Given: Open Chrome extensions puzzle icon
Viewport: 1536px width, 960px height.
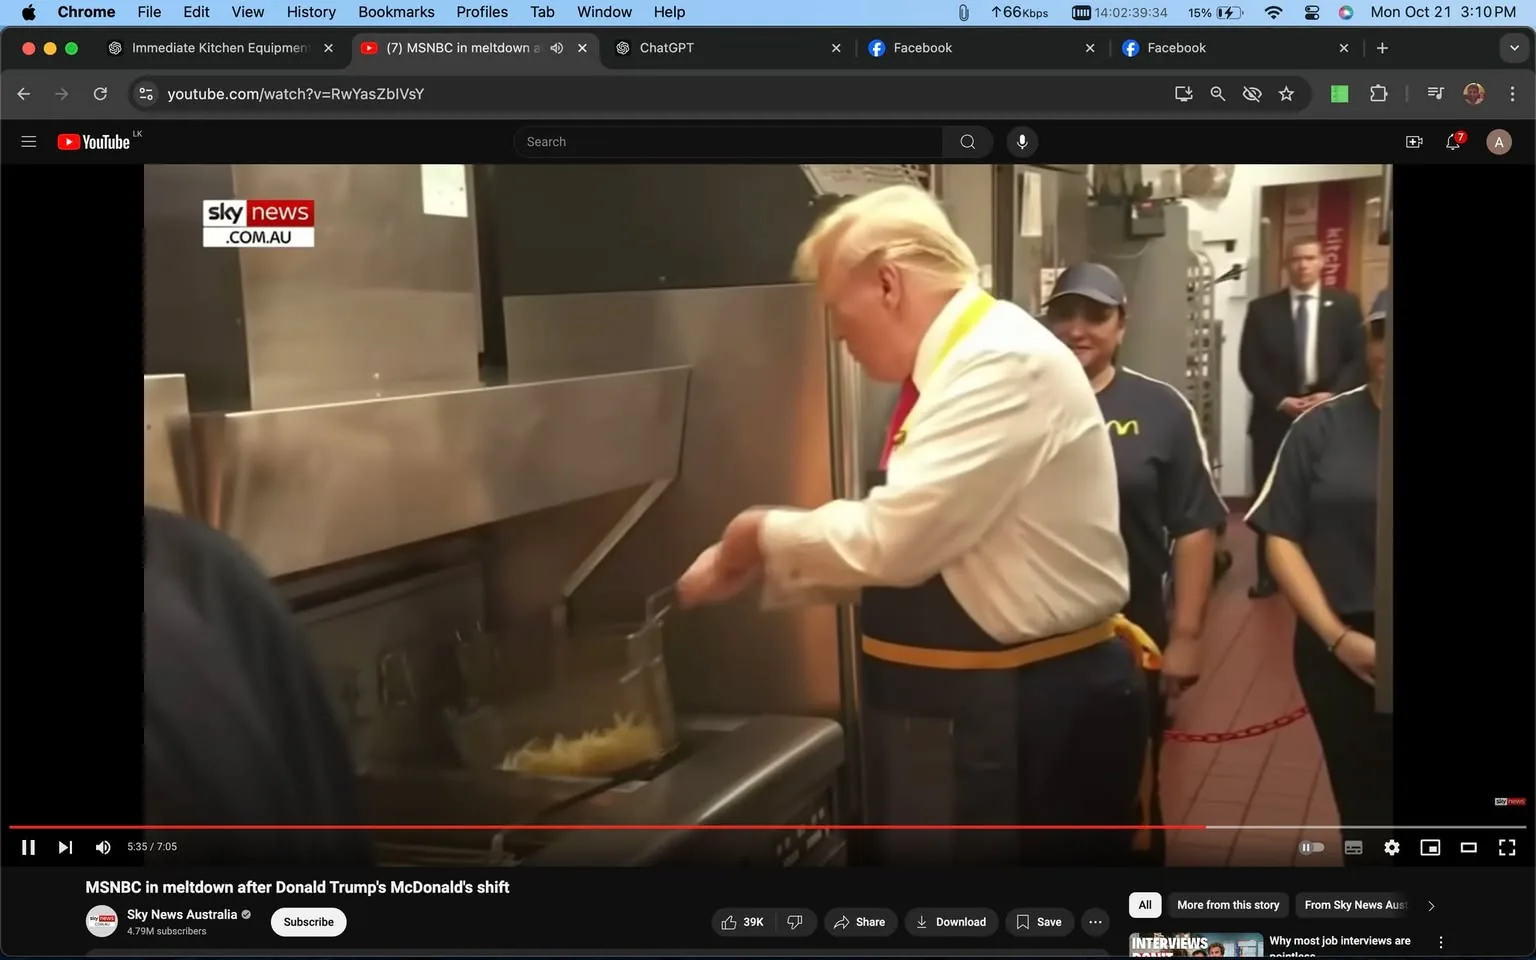Looking at the screenshot, I should pos(1378,93).
